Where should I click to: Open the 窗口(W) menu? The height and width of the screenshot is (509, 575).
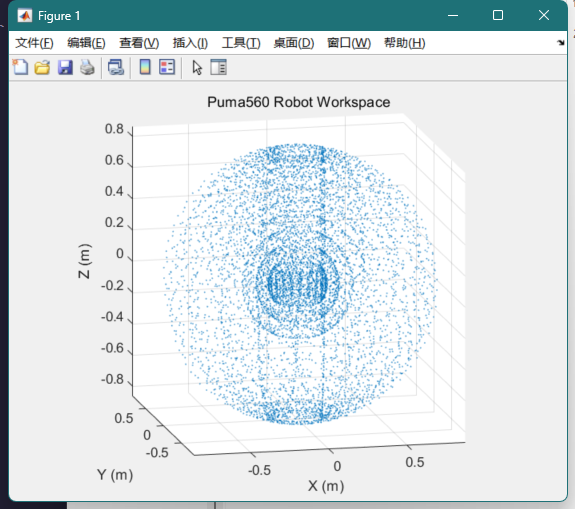pyautogui.click(x=349, y=43)
